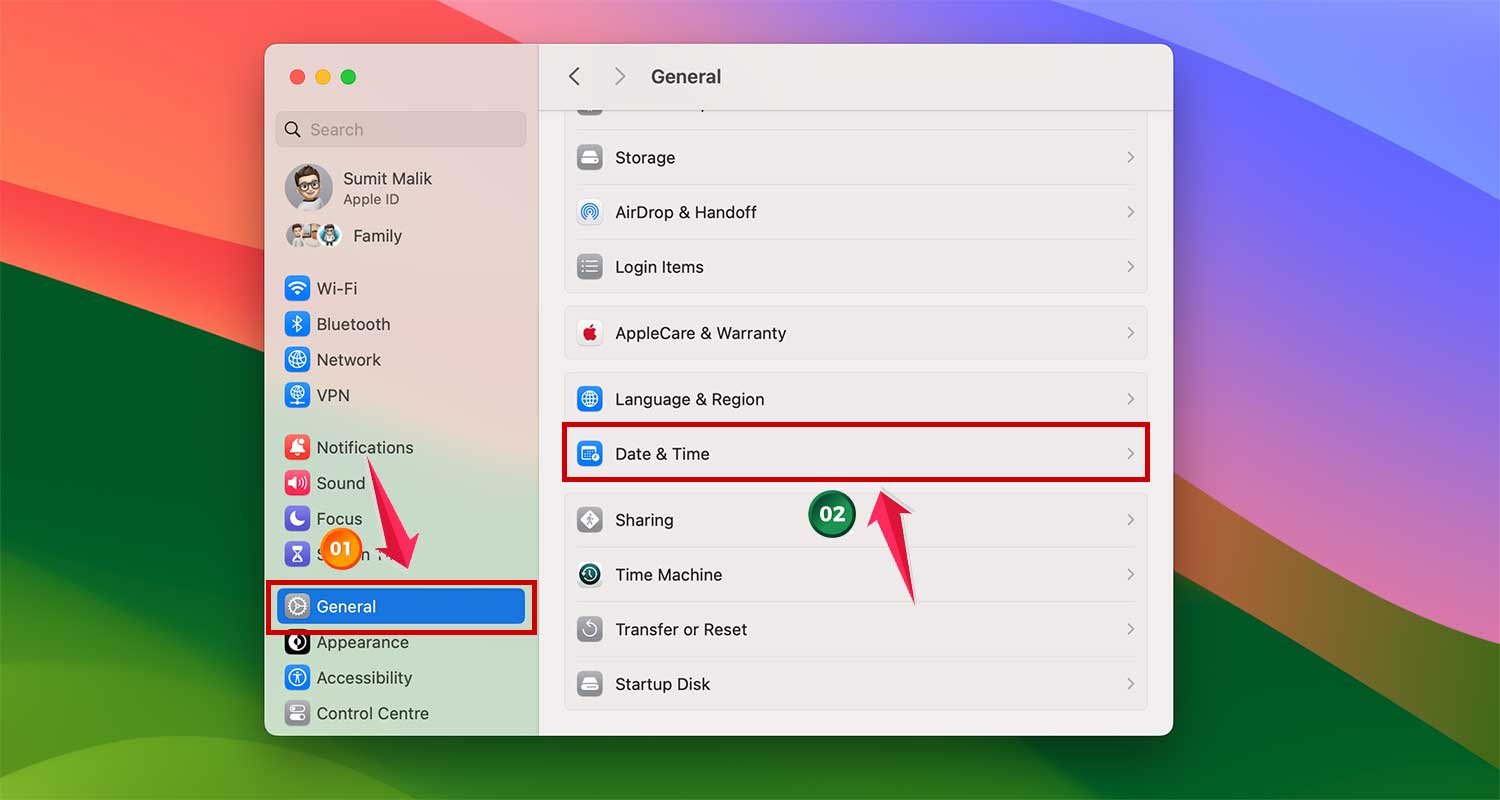Expand the Date & Time settings
The width and height of the screenshot is (1500, 800).
tap(1130, 453)
